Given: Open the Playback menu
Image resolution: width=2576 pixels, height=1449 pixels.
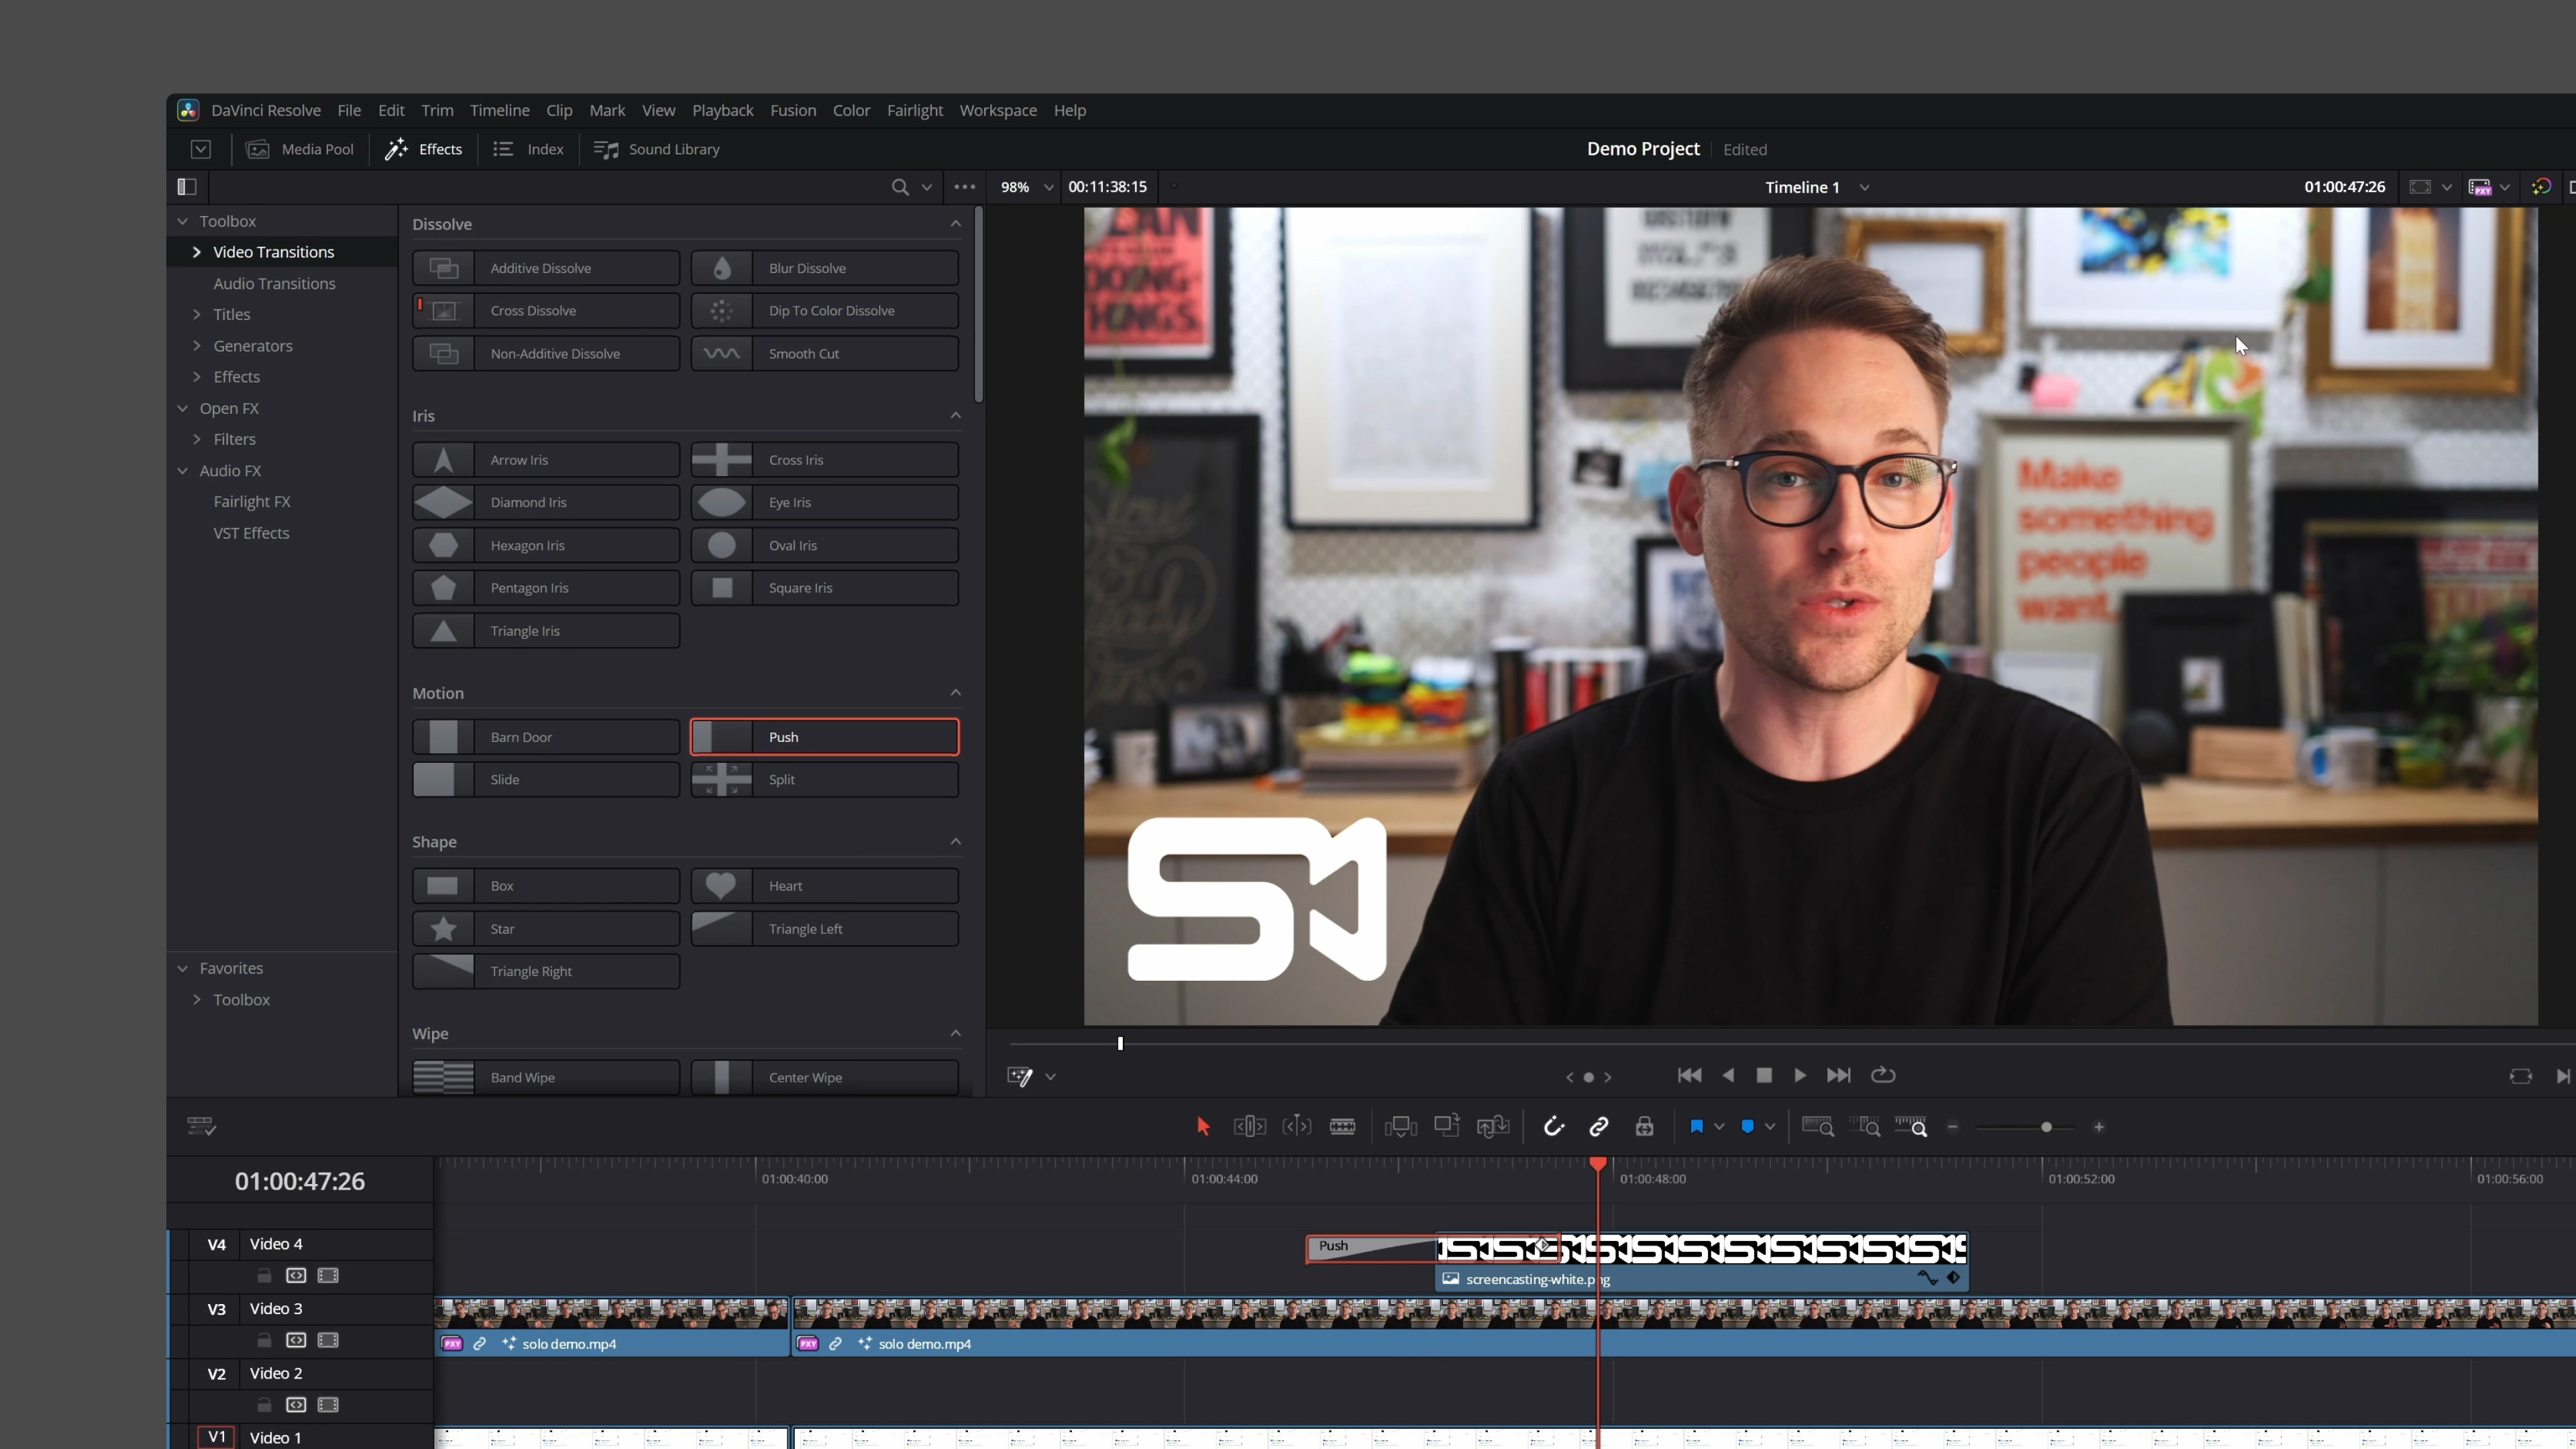Looking at the screenshot, I should 722,110.
